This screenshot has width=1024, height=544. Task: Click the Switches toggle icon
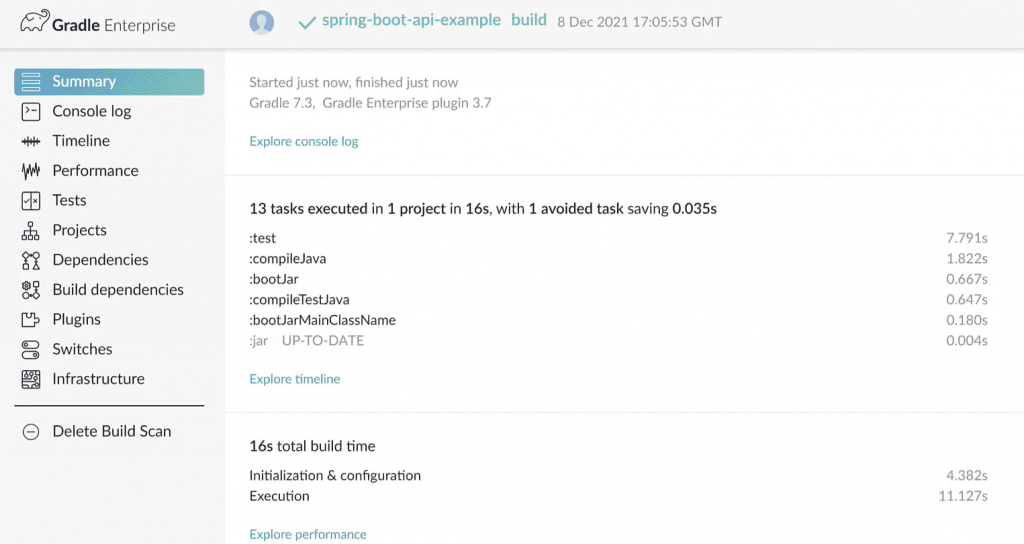[x=31, y=350]
